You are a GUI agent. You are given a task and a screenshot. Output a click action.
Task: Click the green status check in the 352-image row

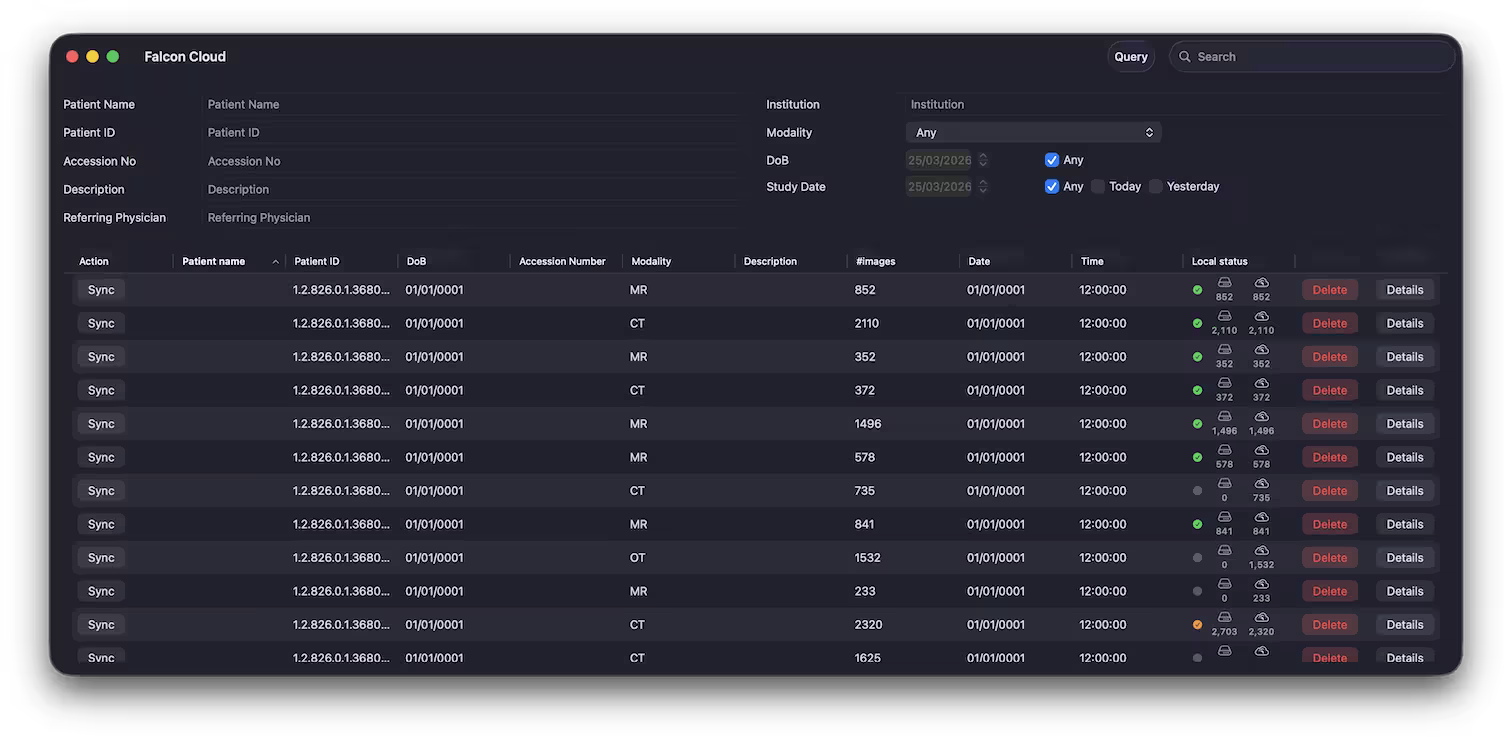1197,357
